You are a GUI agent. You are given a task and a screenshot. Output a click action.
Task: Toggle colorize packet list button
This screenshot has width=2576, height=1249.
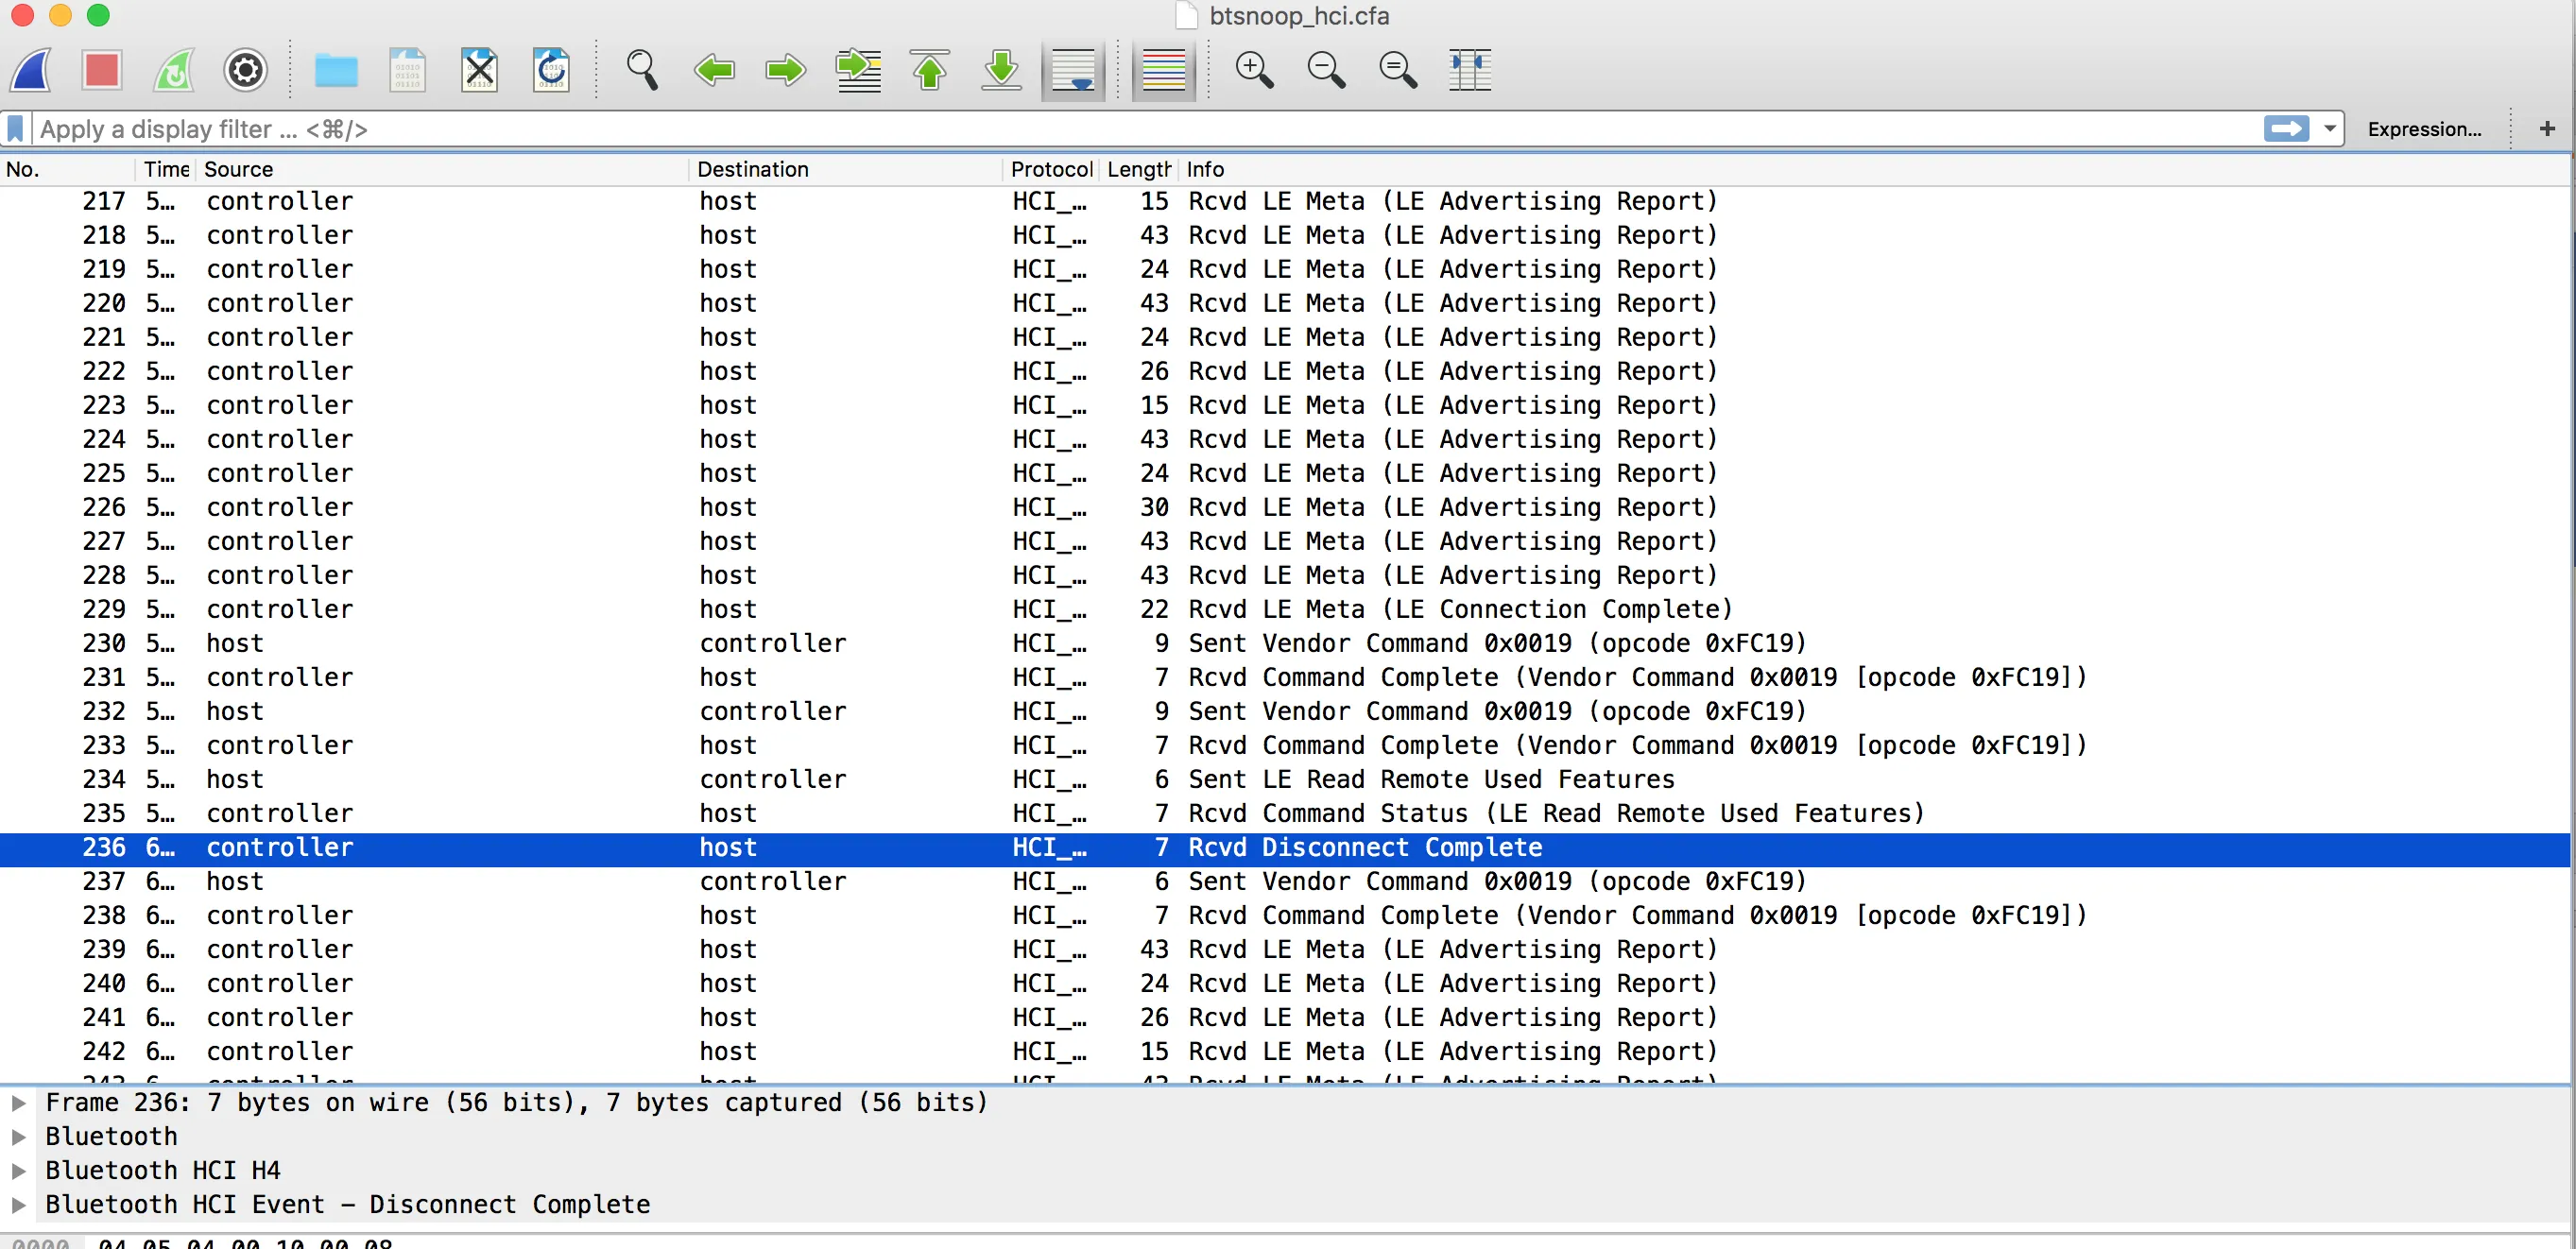[x=1163, y=70]
